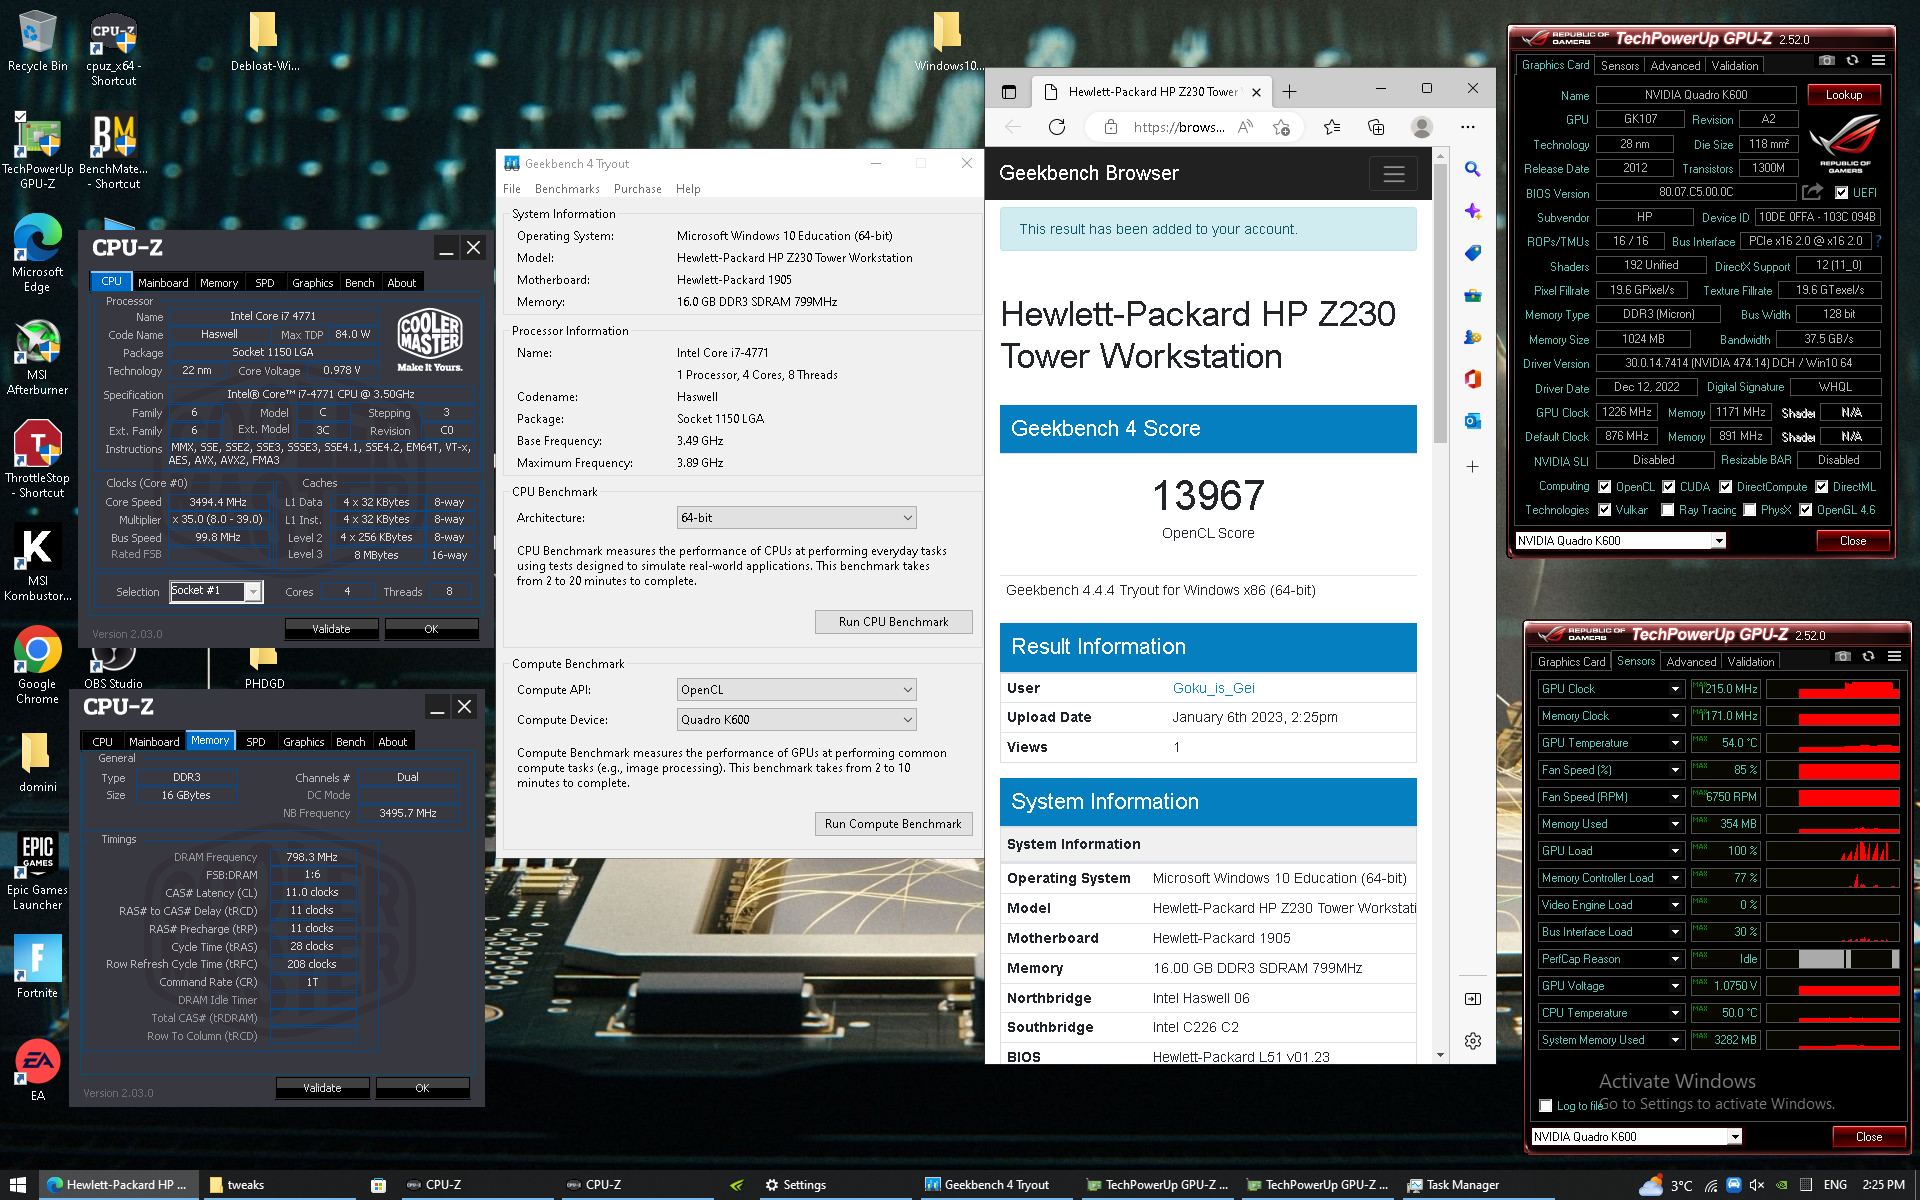
Task: Toggle DirectML checkbox in GPU-Z
Action: pos(1821,487)
